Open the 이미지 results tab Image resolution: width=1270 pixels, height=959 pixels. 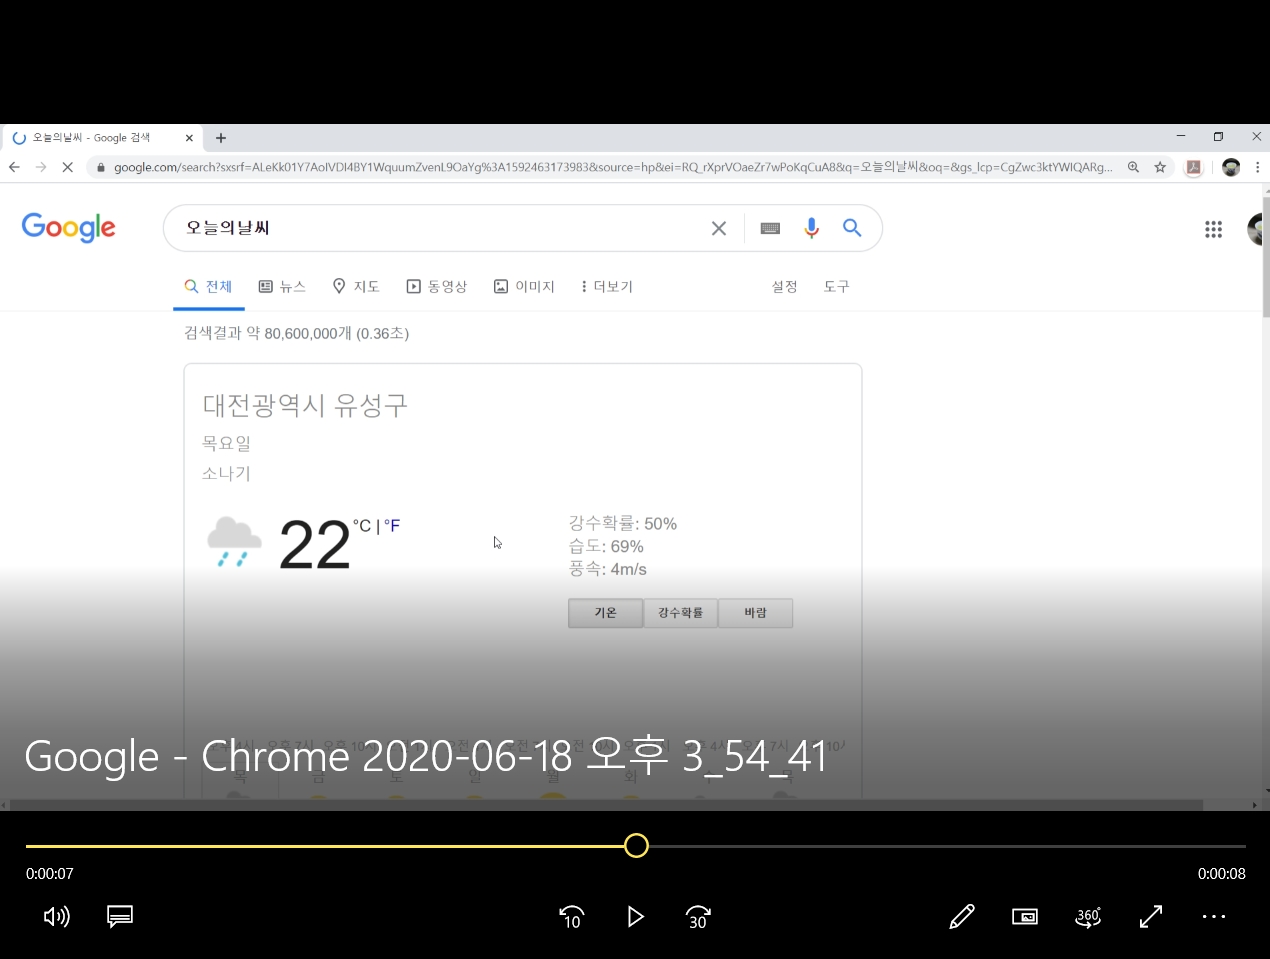coord(524,287)
